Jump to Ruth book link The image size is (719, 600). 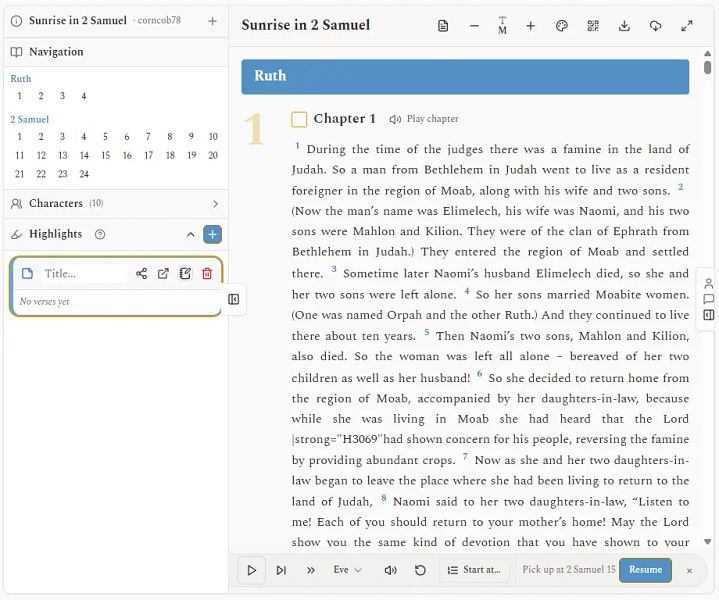tap(21, 78)
